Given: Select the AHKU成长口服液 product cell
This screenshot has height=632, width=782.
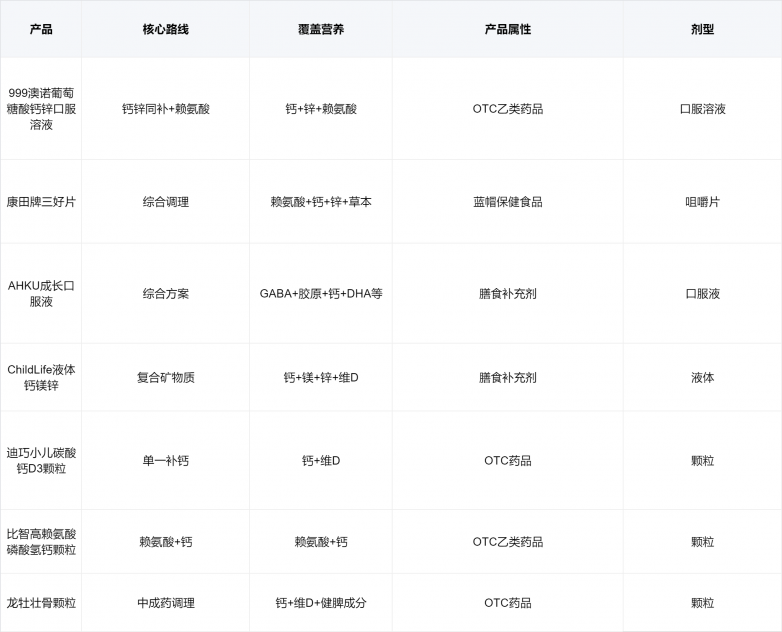Looking at the screenshot, I should pyautogui.click(x=41, y=293).
